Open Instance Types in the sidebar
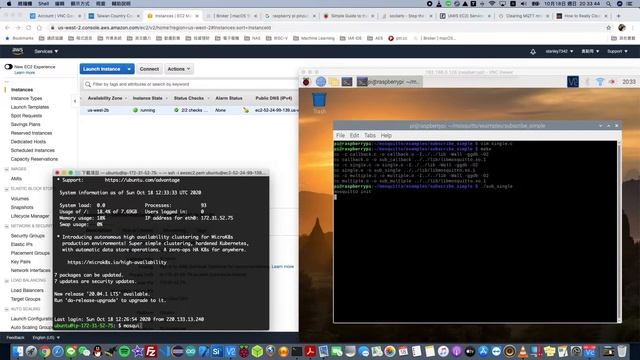Screen dimensions: 640x360 click(26, 98)
